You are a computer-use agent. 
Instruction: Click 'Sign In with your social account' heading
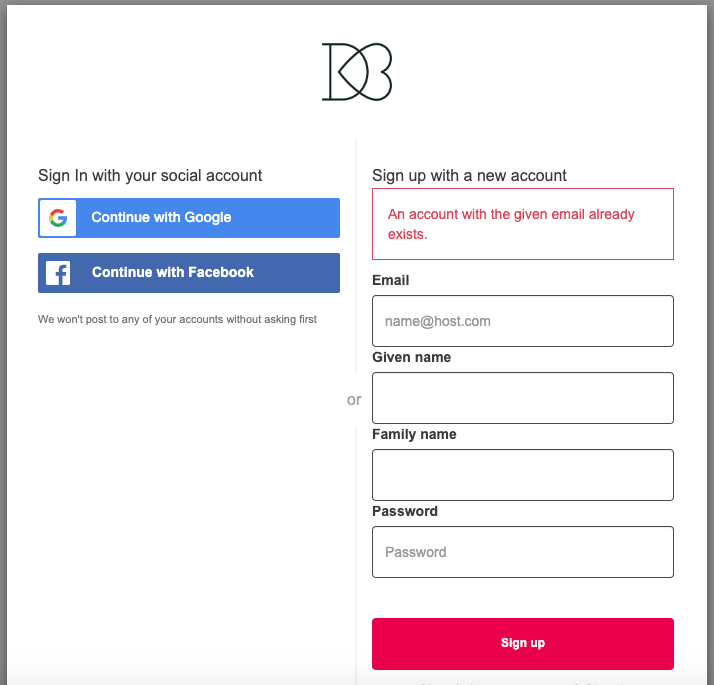pos(150,175)
